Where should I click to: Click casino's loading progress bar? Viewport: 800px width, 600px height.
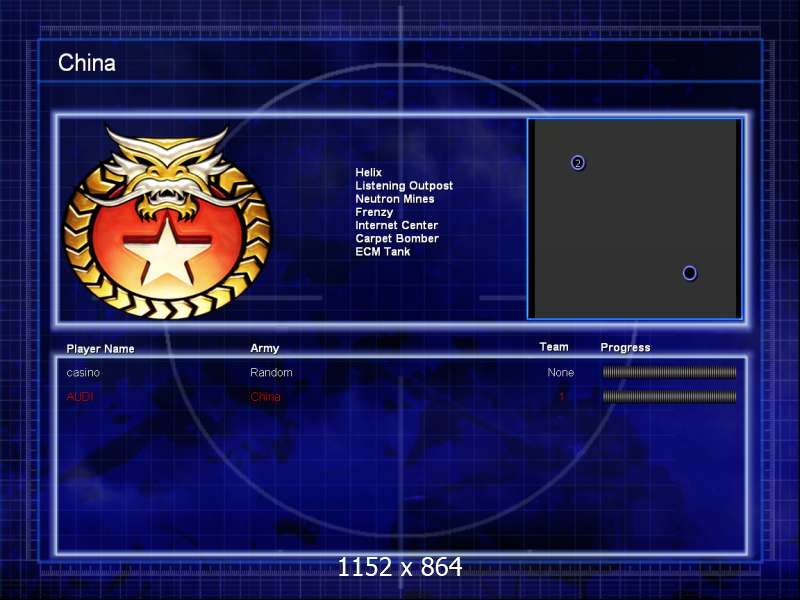(669, 372)
